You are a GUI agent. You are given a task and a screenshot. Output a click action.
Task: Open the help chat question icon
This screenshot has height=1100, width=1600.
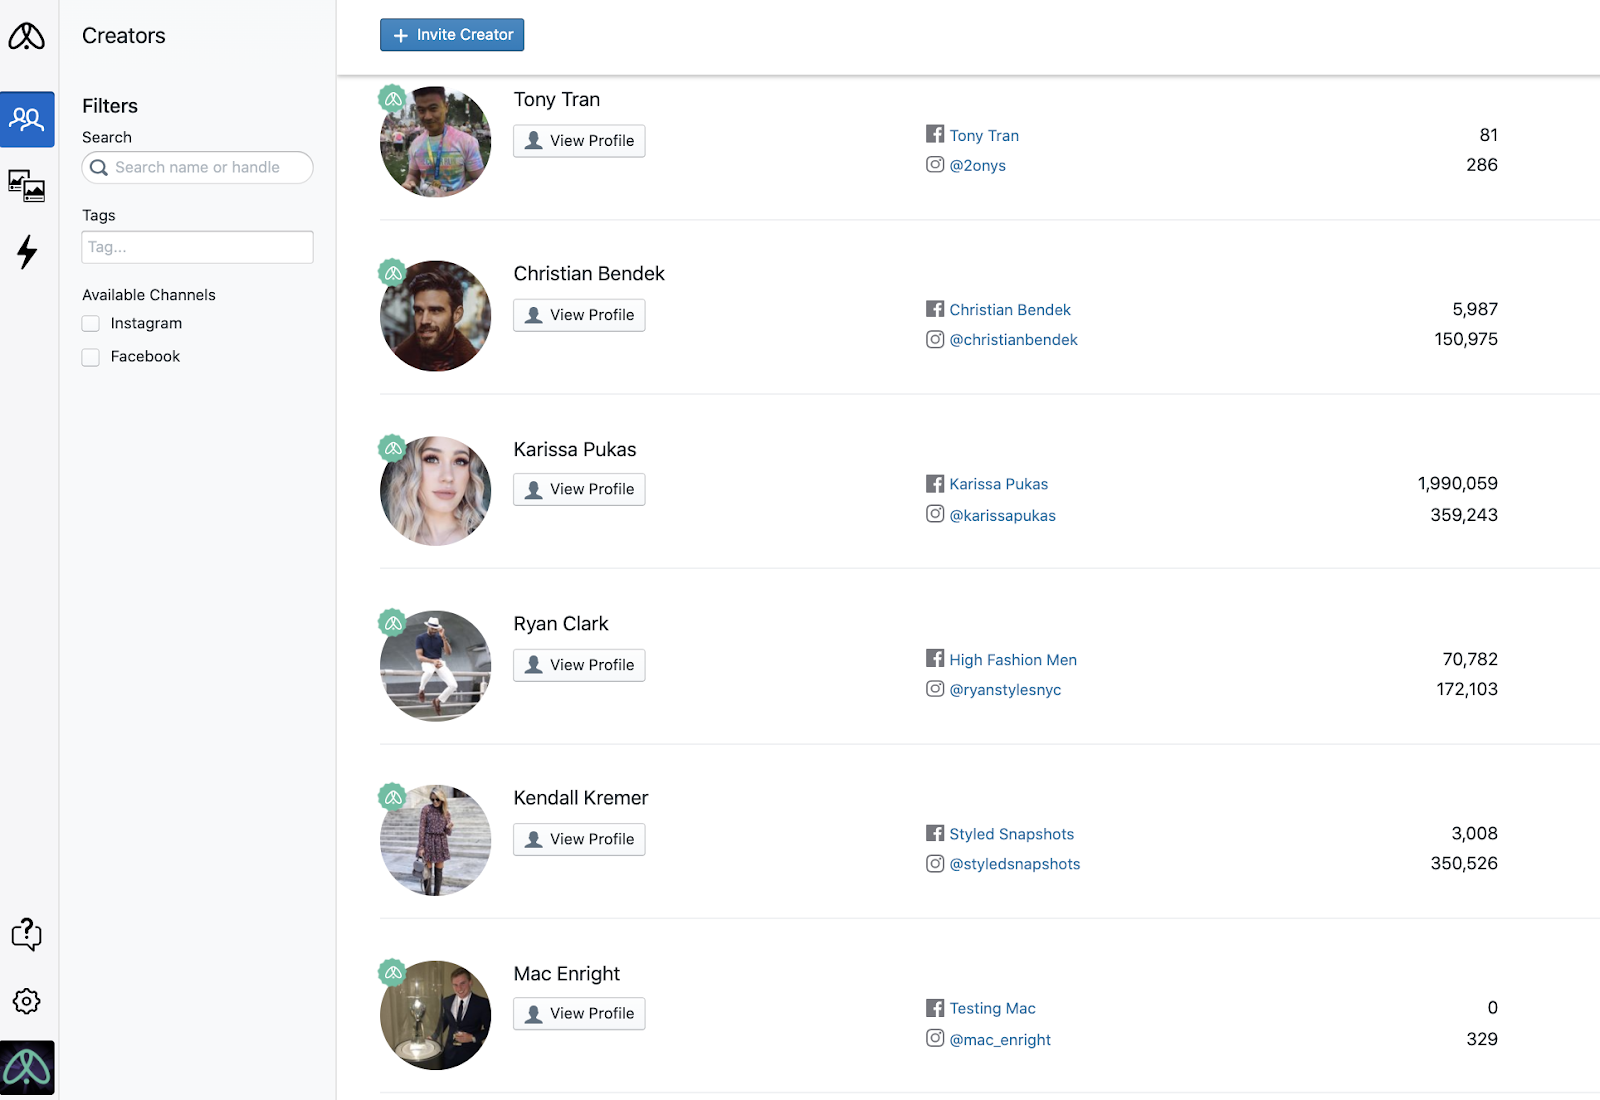(27, 934)
